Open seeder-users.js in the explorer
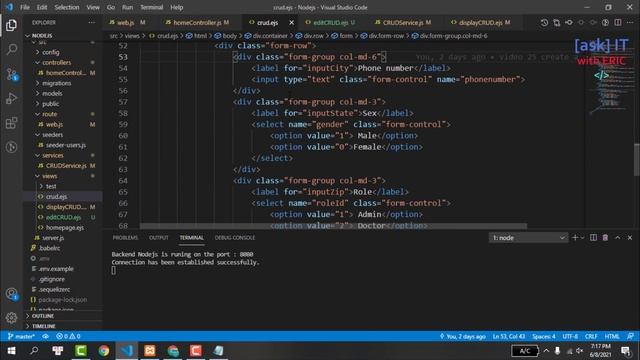640x360 pixels. coord(66,145)
